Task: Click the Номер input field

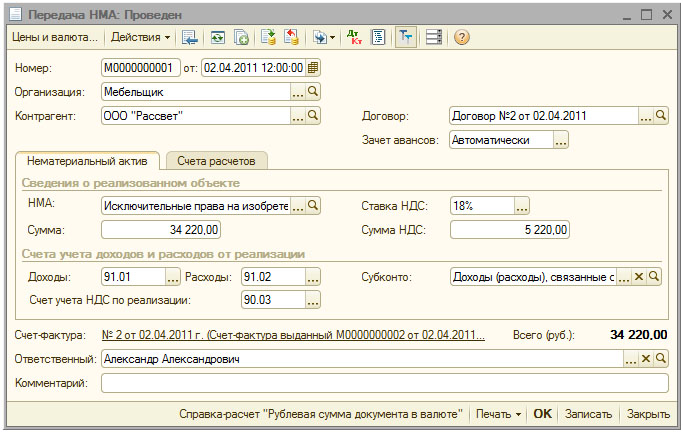Action: [141, 68]
